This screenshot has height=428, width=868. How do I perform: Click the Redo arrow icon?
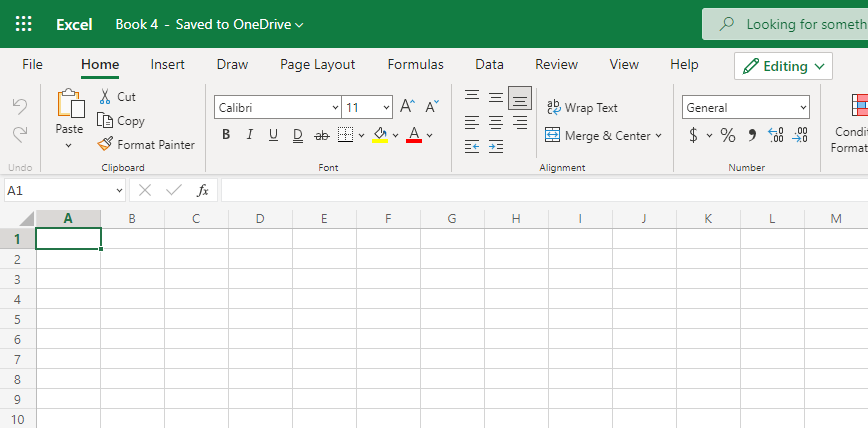pyautogui.click(x=20, y=133)
